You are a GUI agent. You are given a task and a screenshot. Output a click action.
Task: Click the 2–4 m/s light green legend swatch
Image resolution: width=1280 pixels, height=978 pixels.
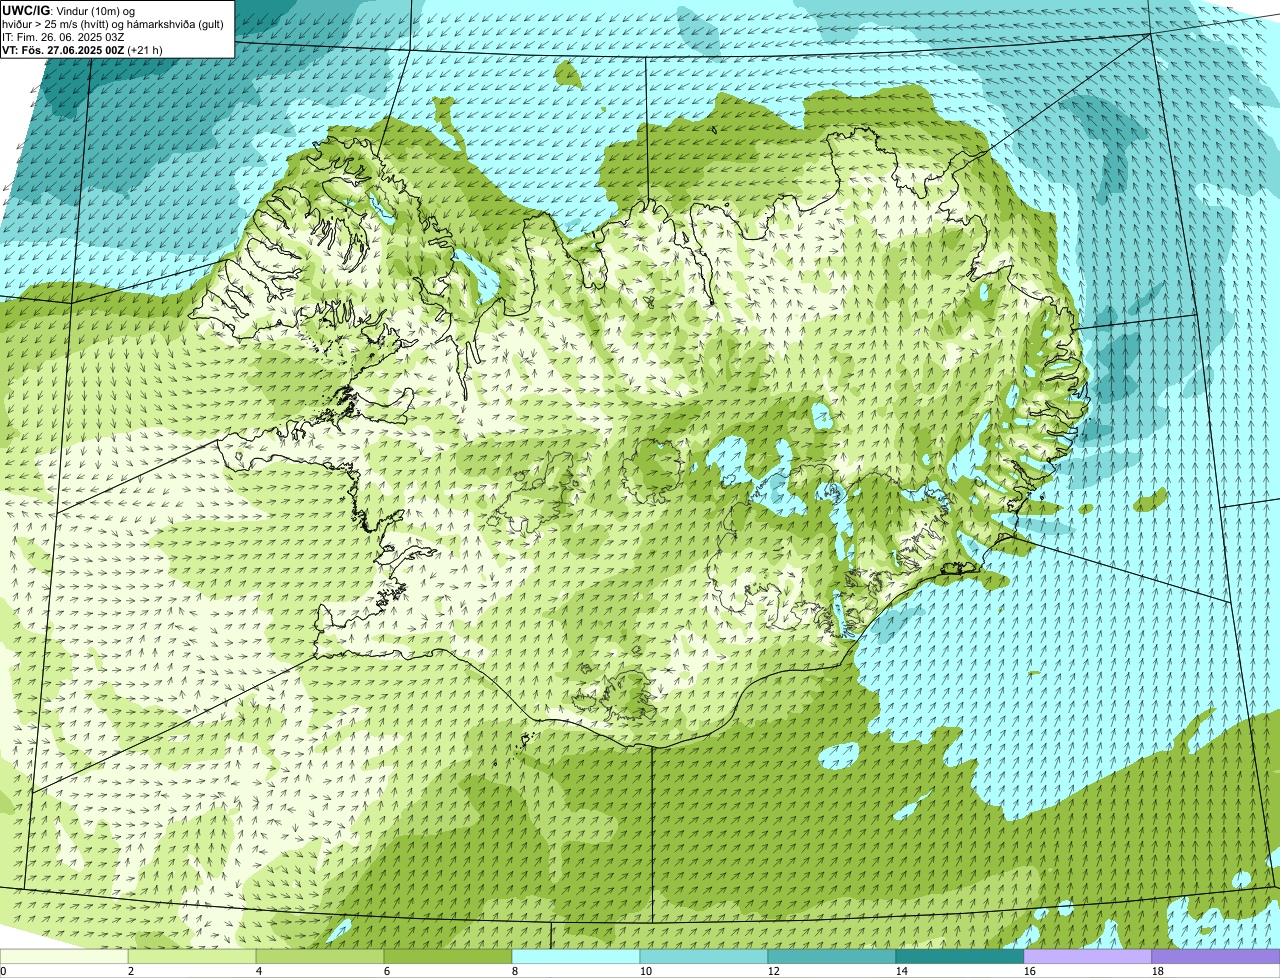pos(192,956)
